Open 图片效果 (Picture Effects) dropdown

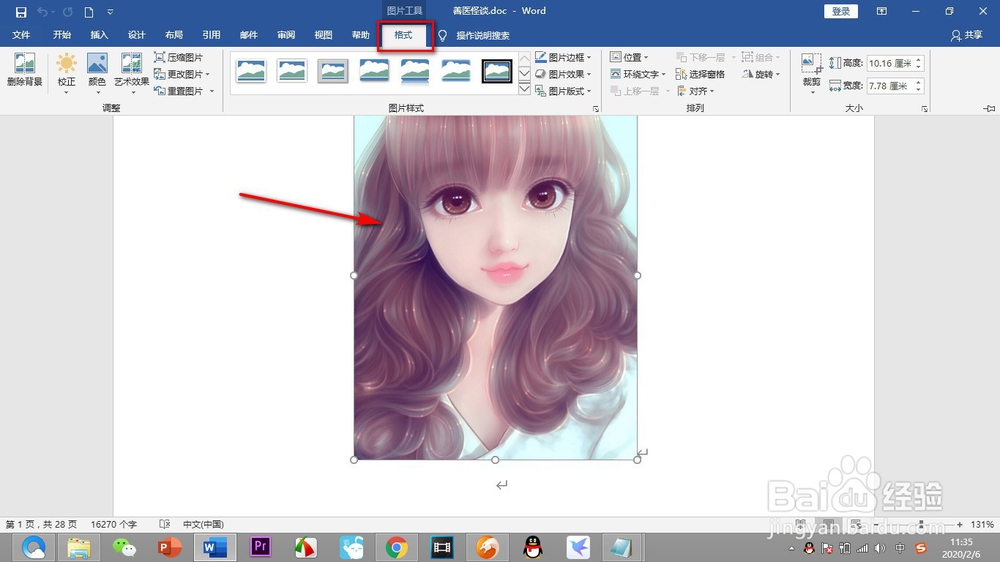pyautogui.click(x=563, y=74)
